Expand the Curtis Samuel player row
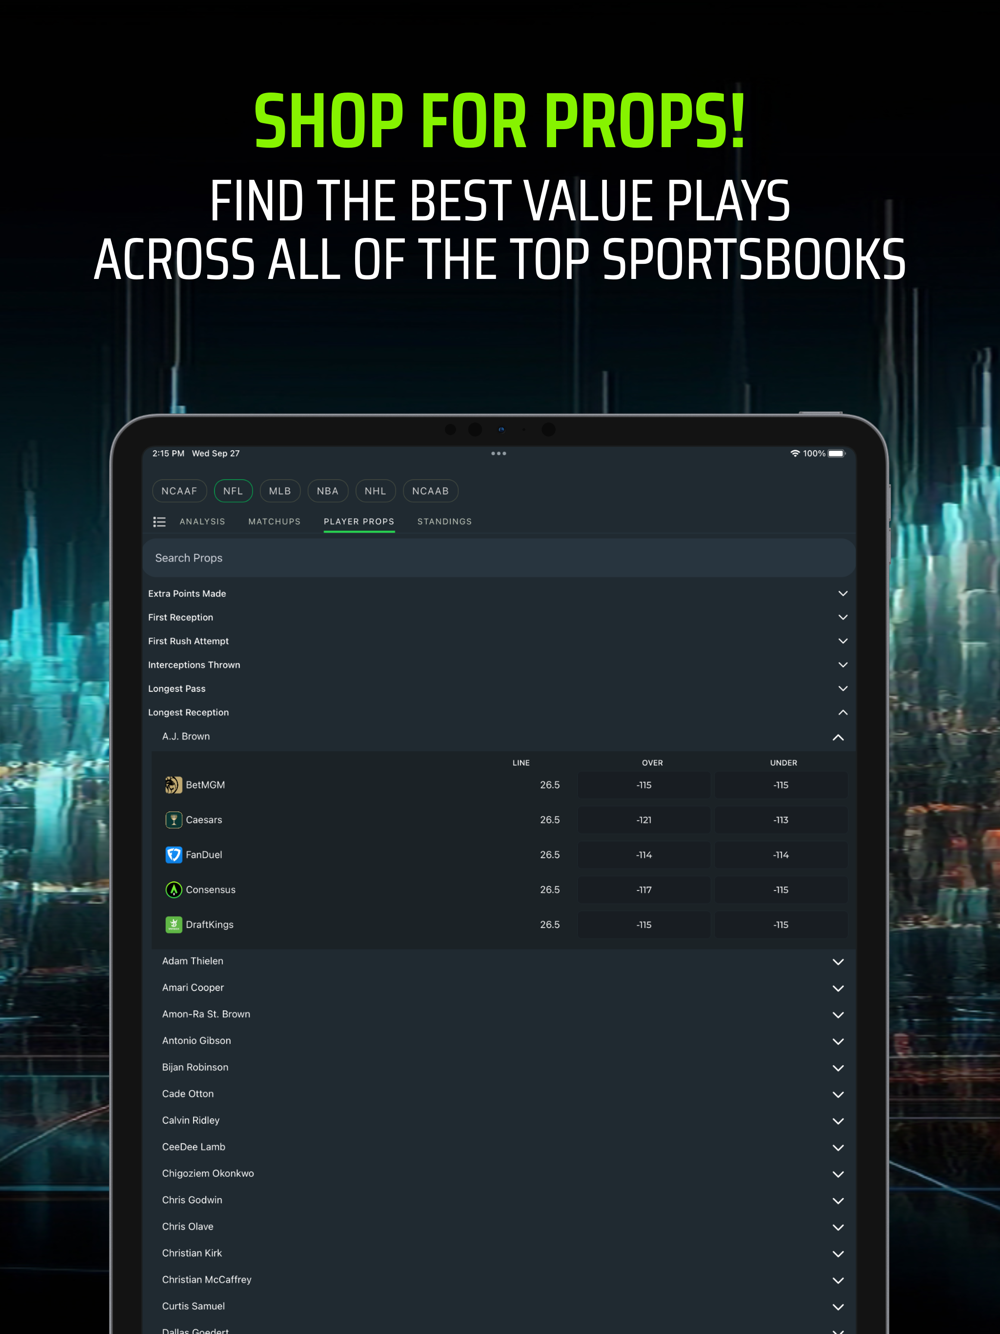Screen dimensions: 1000x1334 (504, 1307)
